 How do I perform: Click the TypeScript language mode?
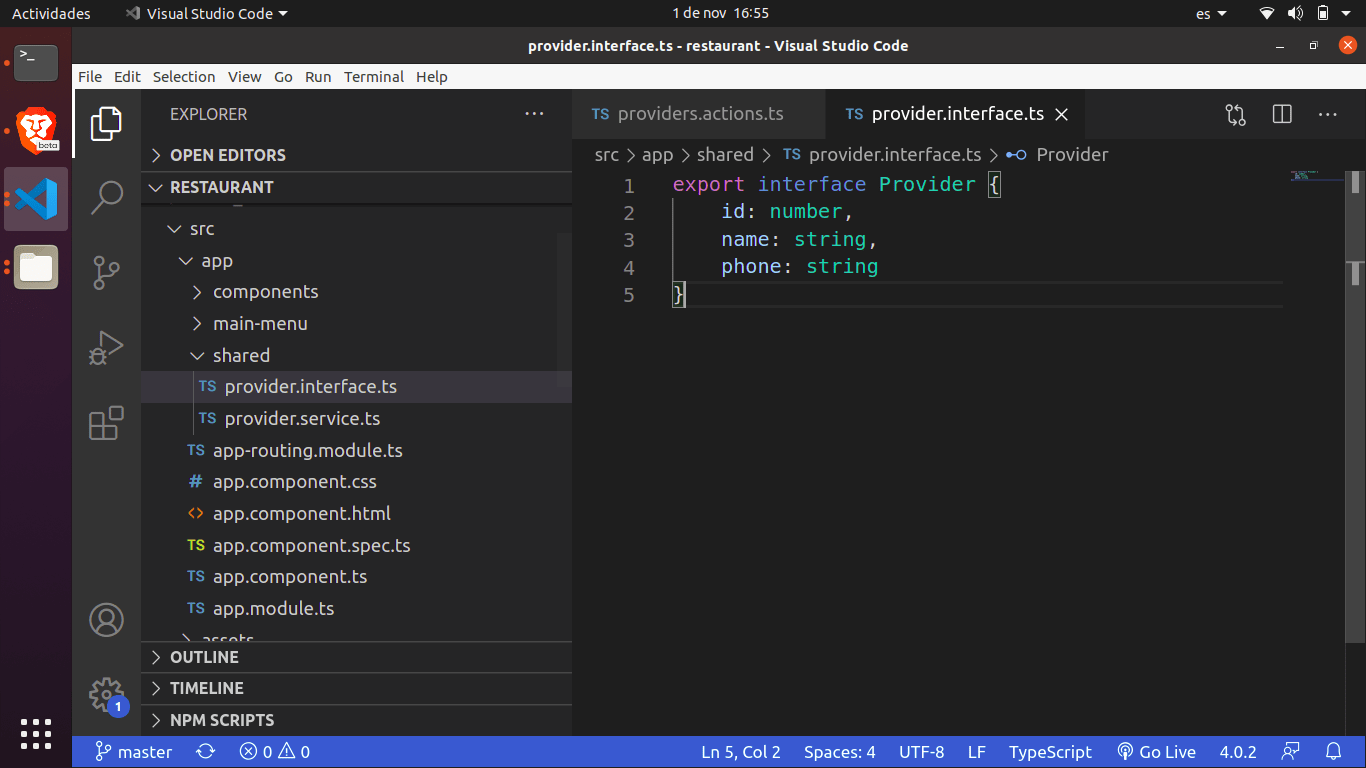point(1050,752)
